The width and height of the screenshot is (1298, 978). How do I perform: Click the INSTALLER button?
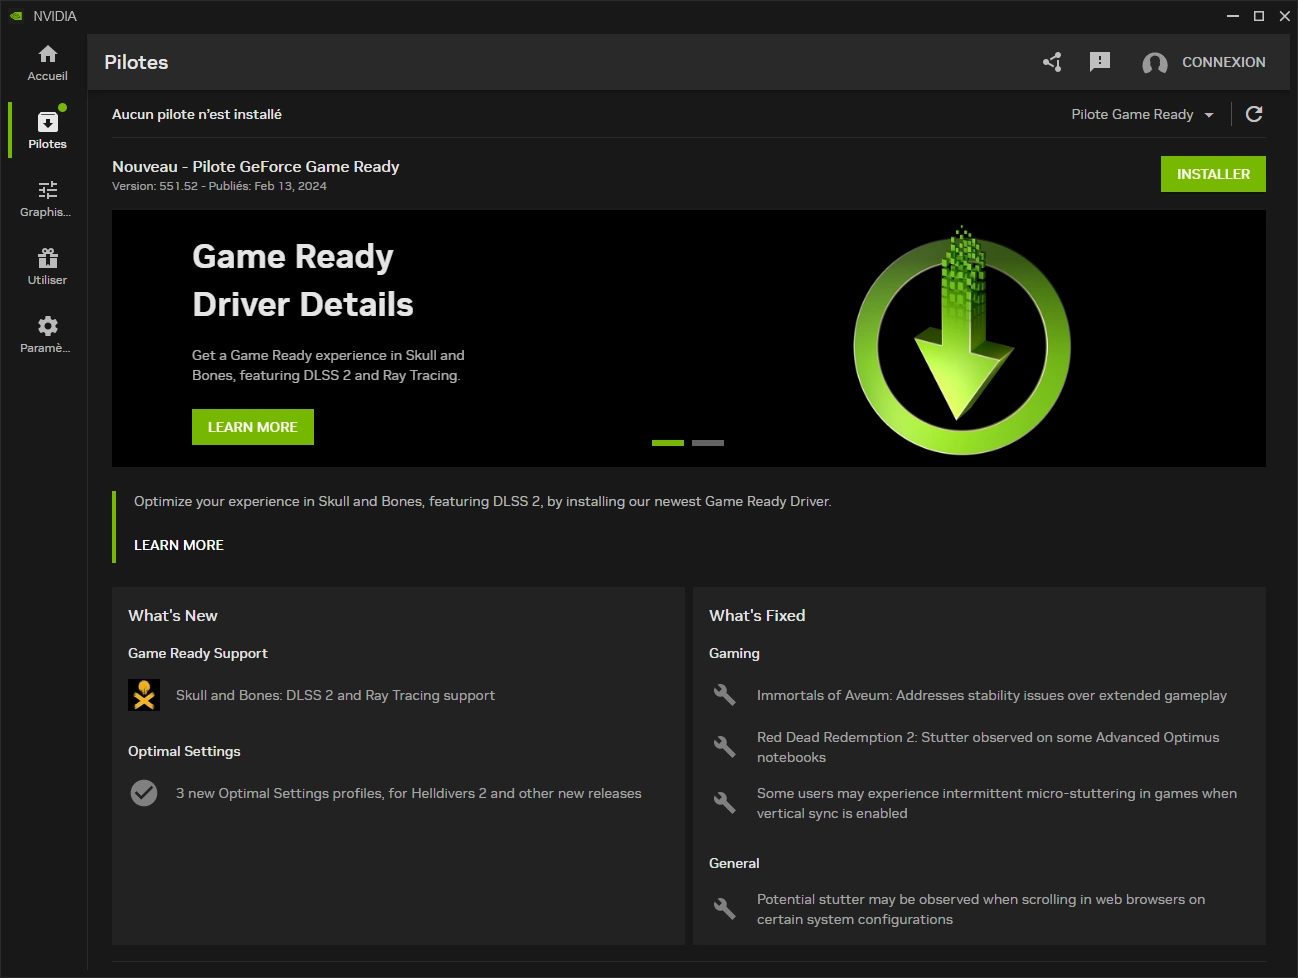1213,174
